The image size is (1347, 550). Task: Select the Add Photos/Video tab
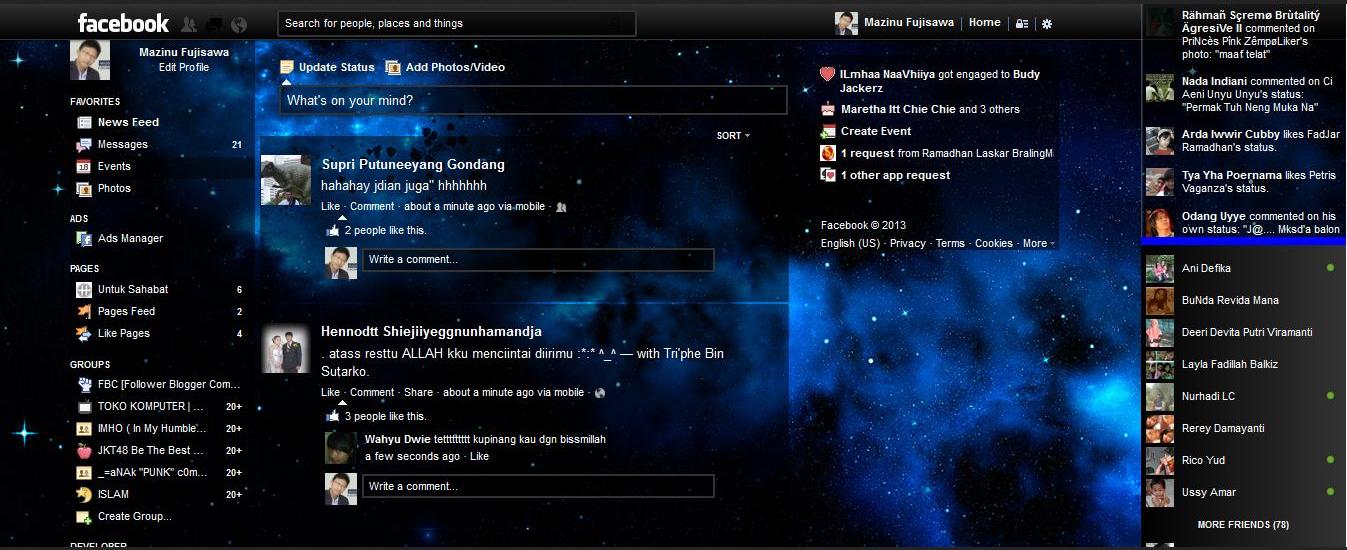pos(445,67)
